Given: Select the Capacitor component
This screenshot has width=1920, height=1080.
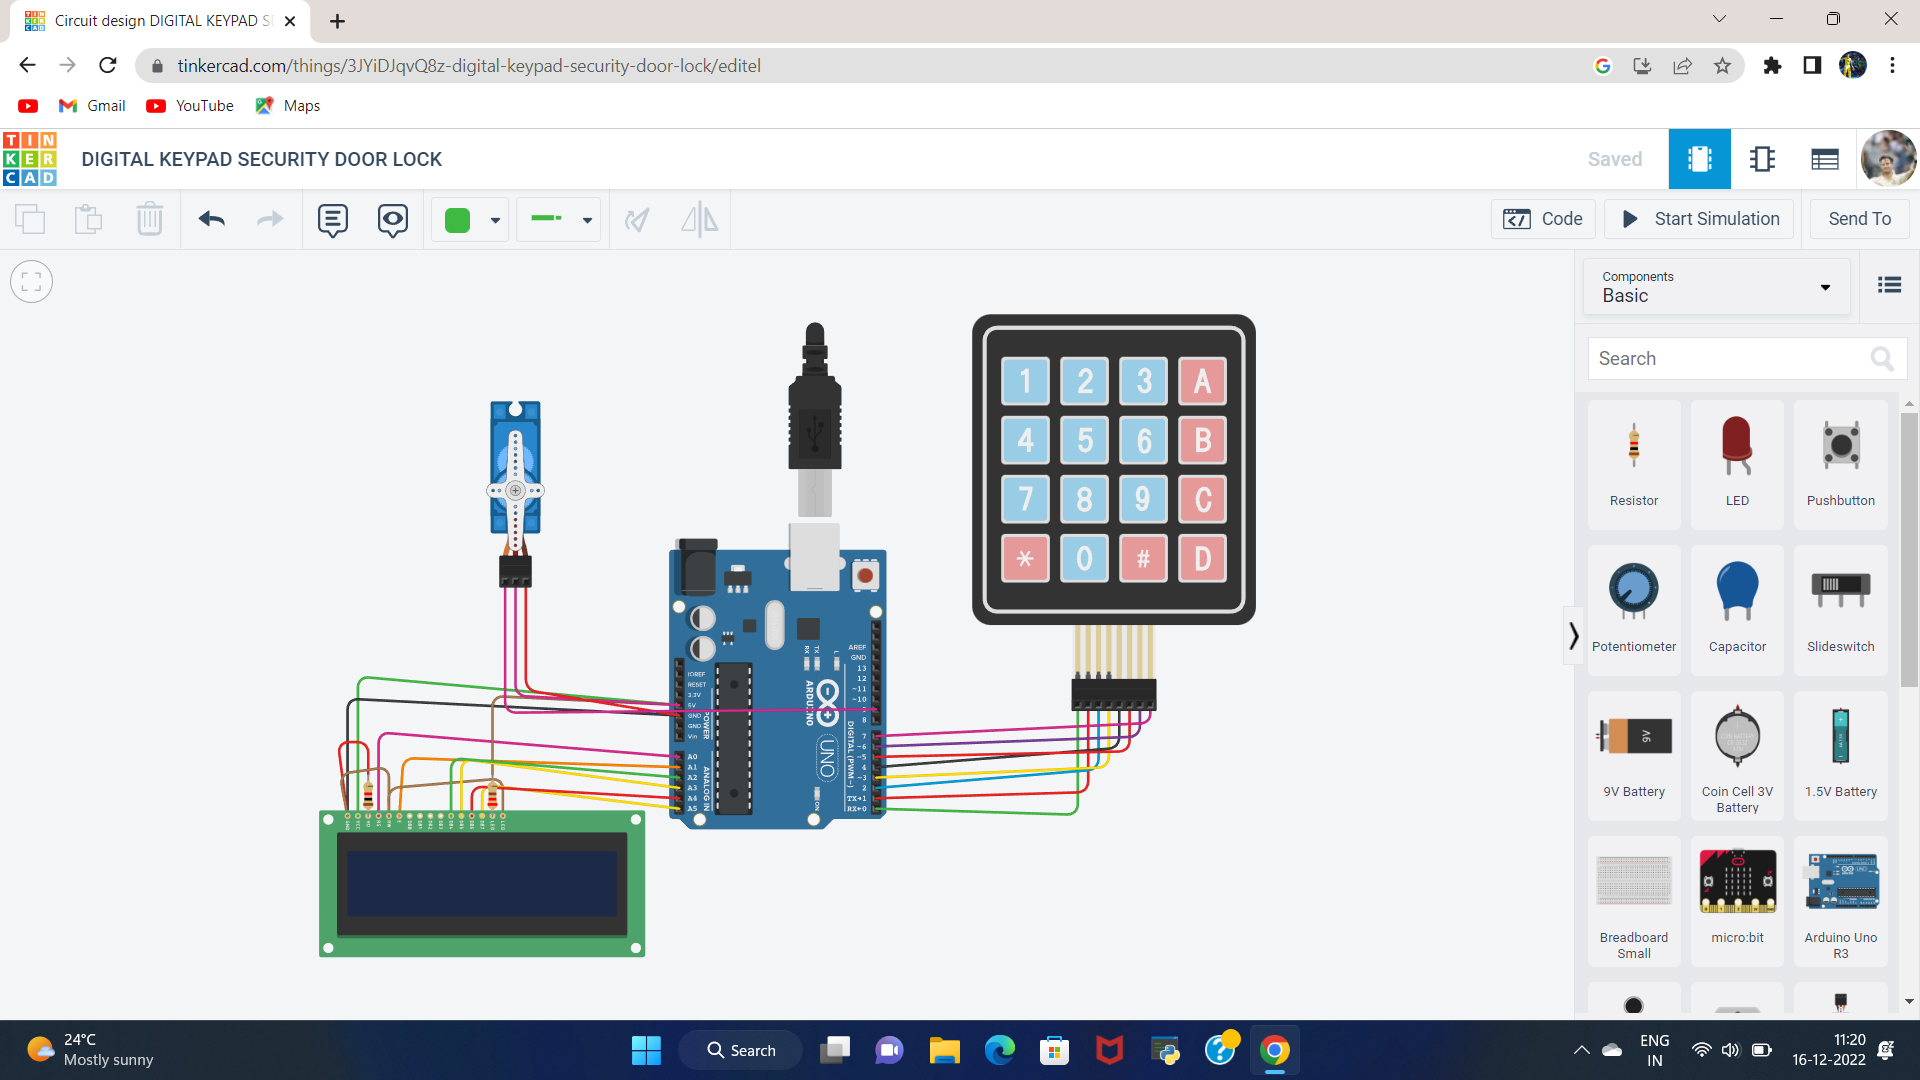Looking at the screenshot, I should 1737,610.
